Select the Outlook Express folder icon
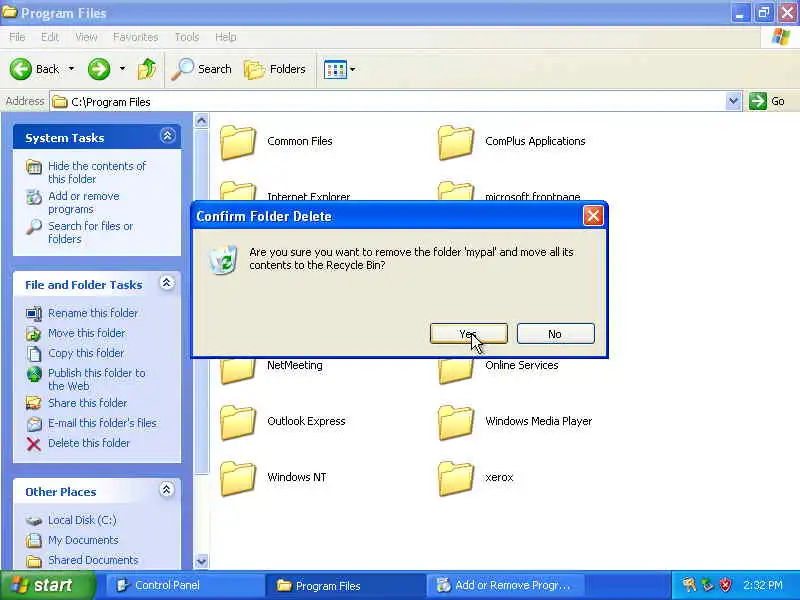Image resolution: width=800 pixels, height=600 pixels. [x=237, y=422]
